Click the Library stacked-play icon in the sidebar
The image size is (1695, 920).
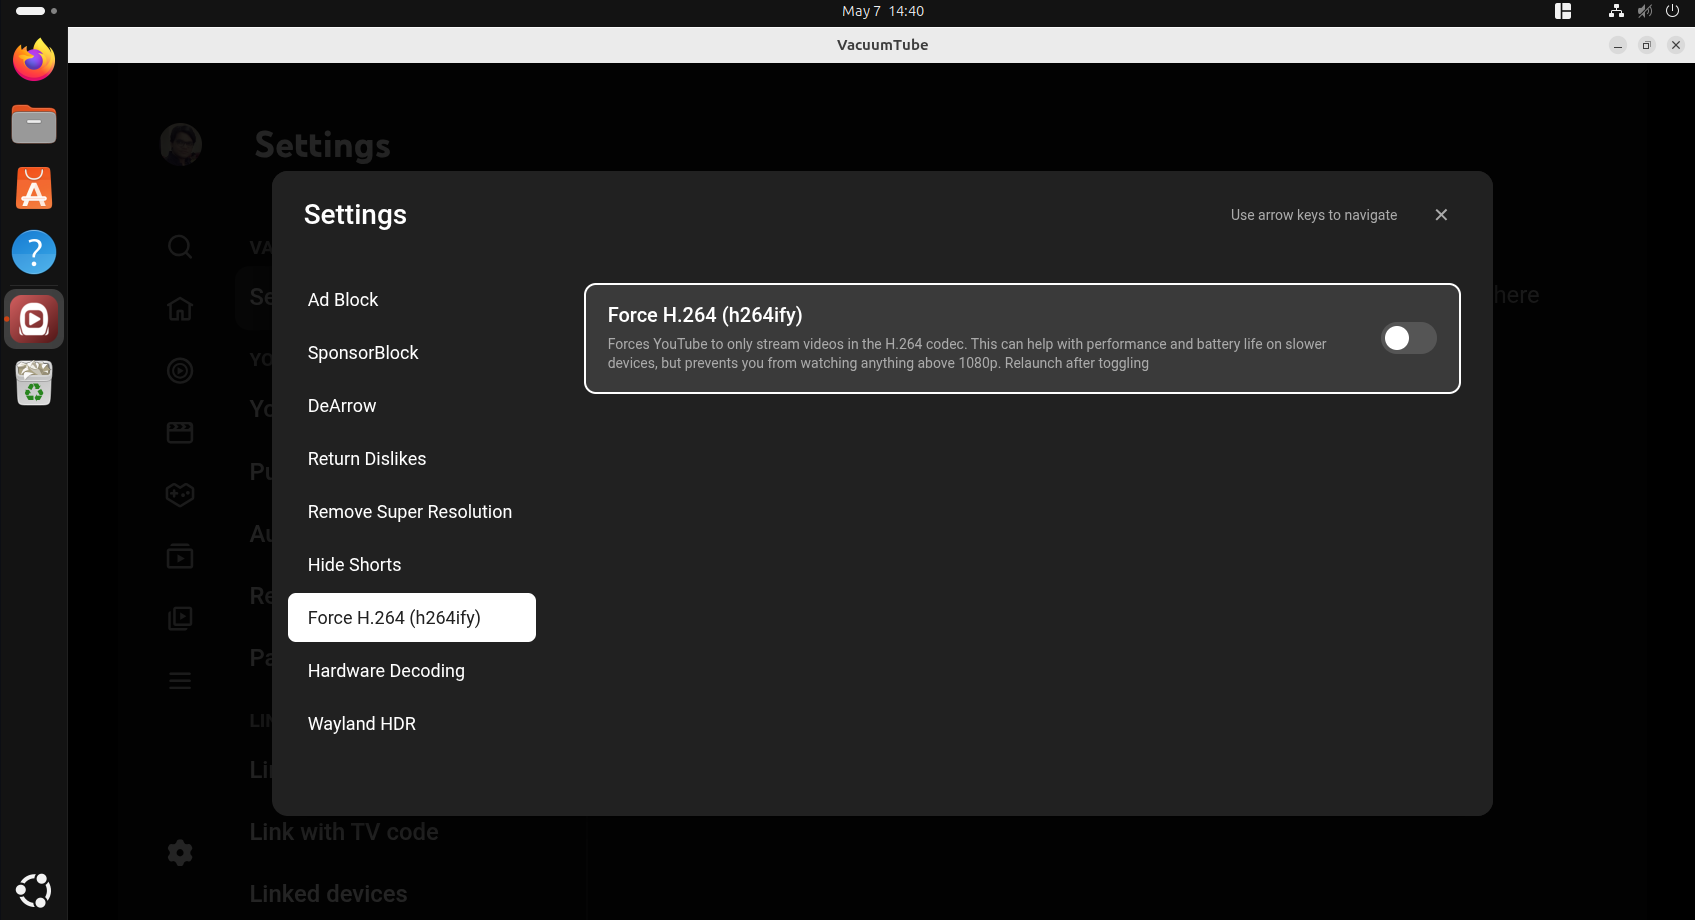[180, 619]
